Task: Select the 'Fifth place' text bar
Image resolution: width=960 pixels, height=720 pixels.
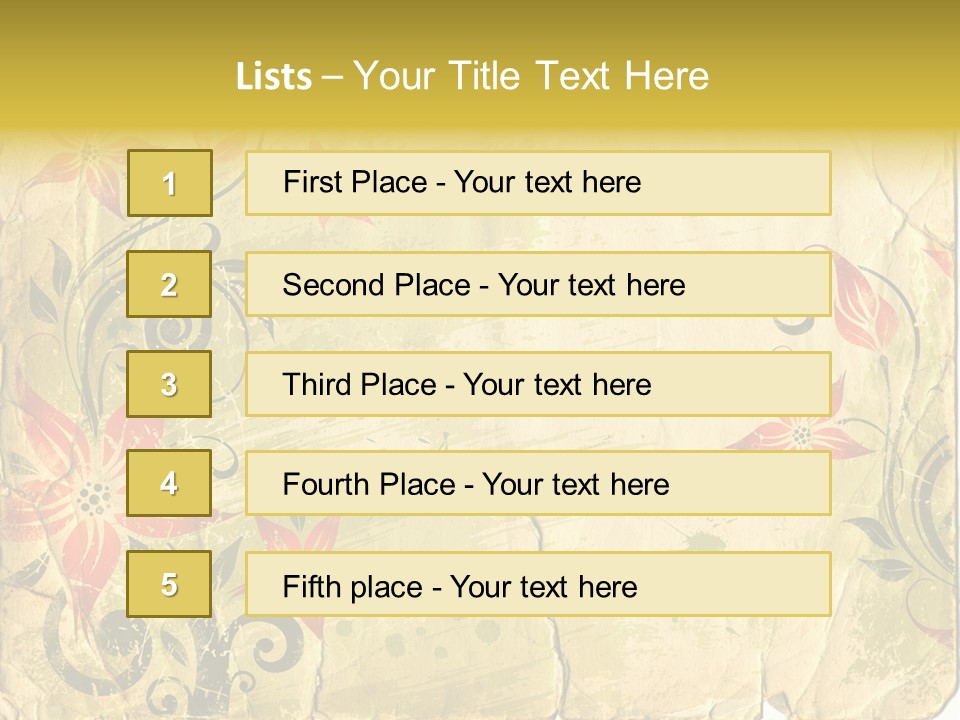Action: tap(538, 584)
